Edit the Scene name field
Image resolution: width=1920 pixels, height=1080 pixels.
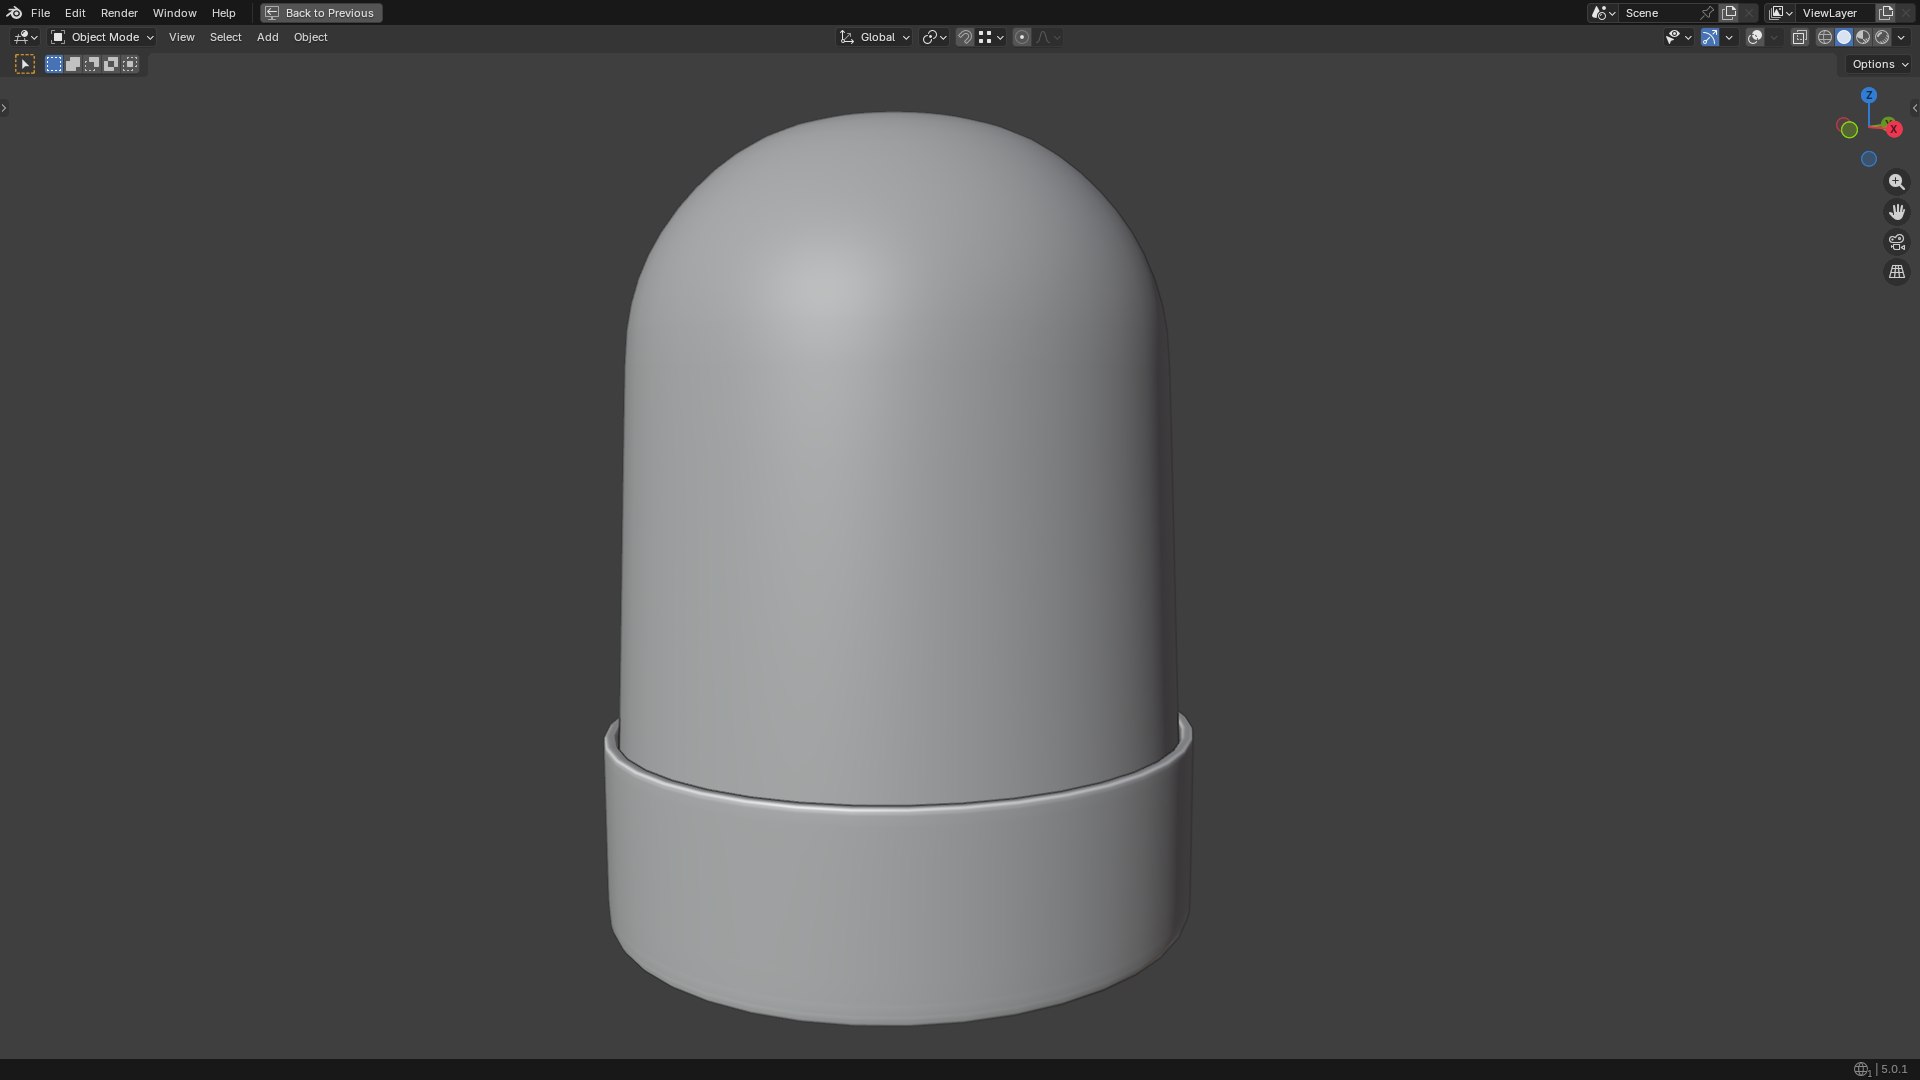(1658, 13)
